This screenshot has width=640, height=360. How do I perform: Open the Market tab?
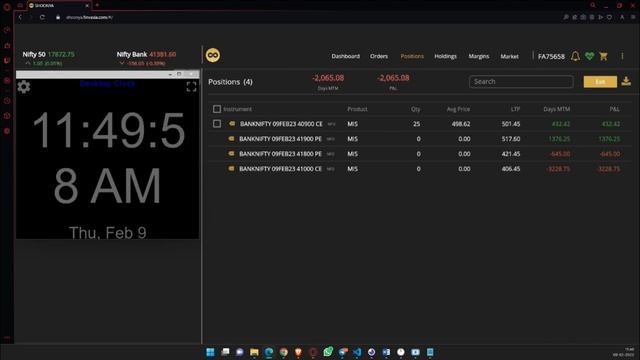pyautogui.click(x=509, y=56)
